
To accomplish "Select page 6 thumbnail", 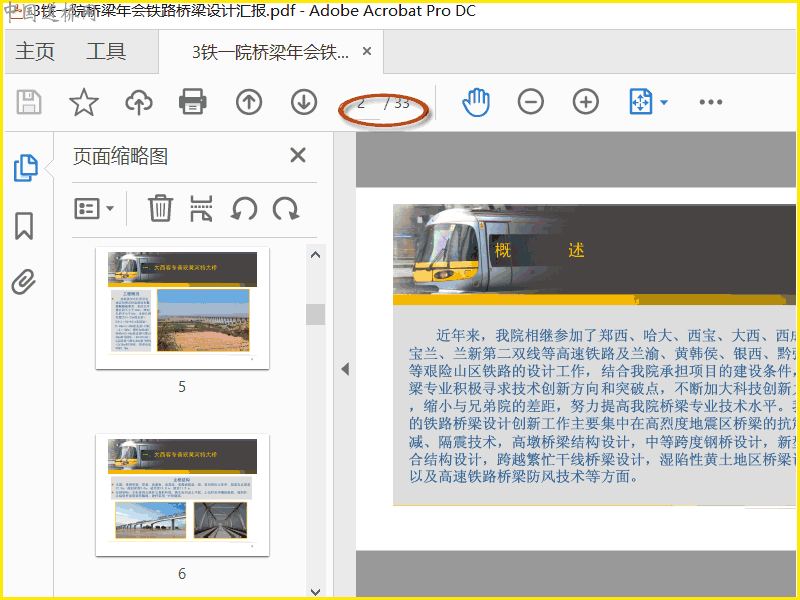I will (x=182, y=495).
